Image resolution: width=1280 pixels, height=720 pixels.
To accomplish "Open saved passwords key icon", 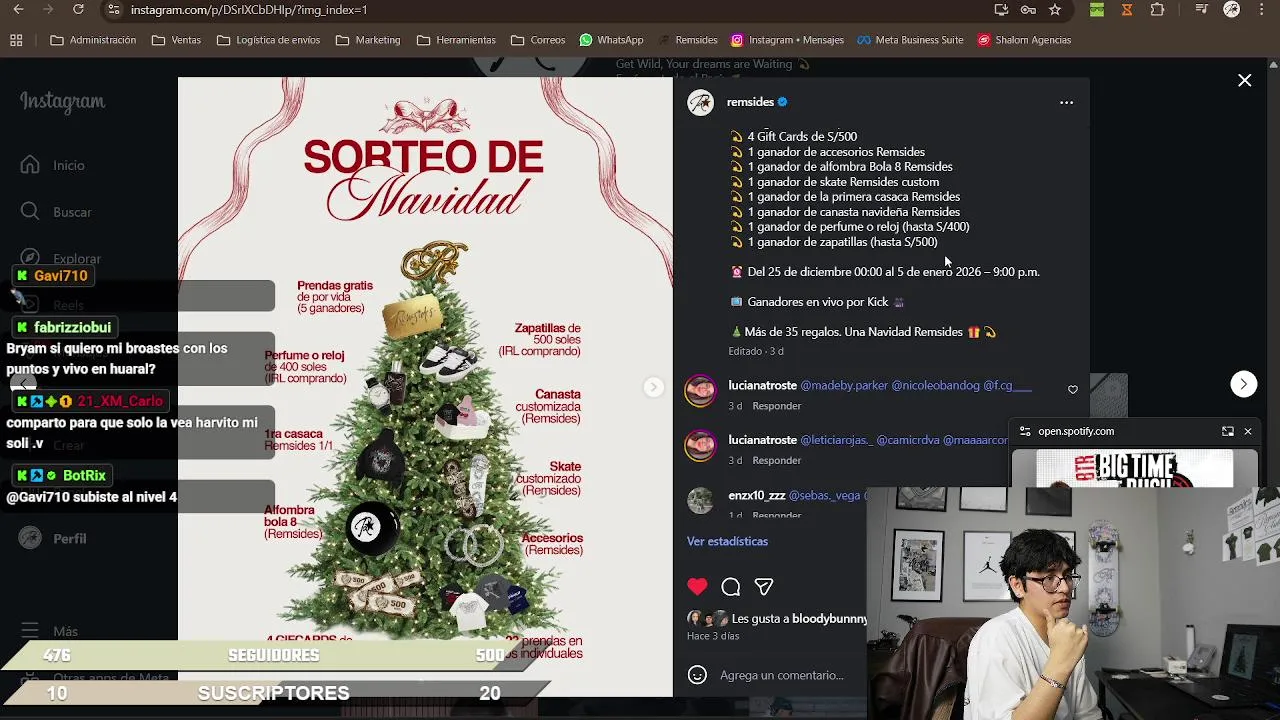I will pos(1028,10).
